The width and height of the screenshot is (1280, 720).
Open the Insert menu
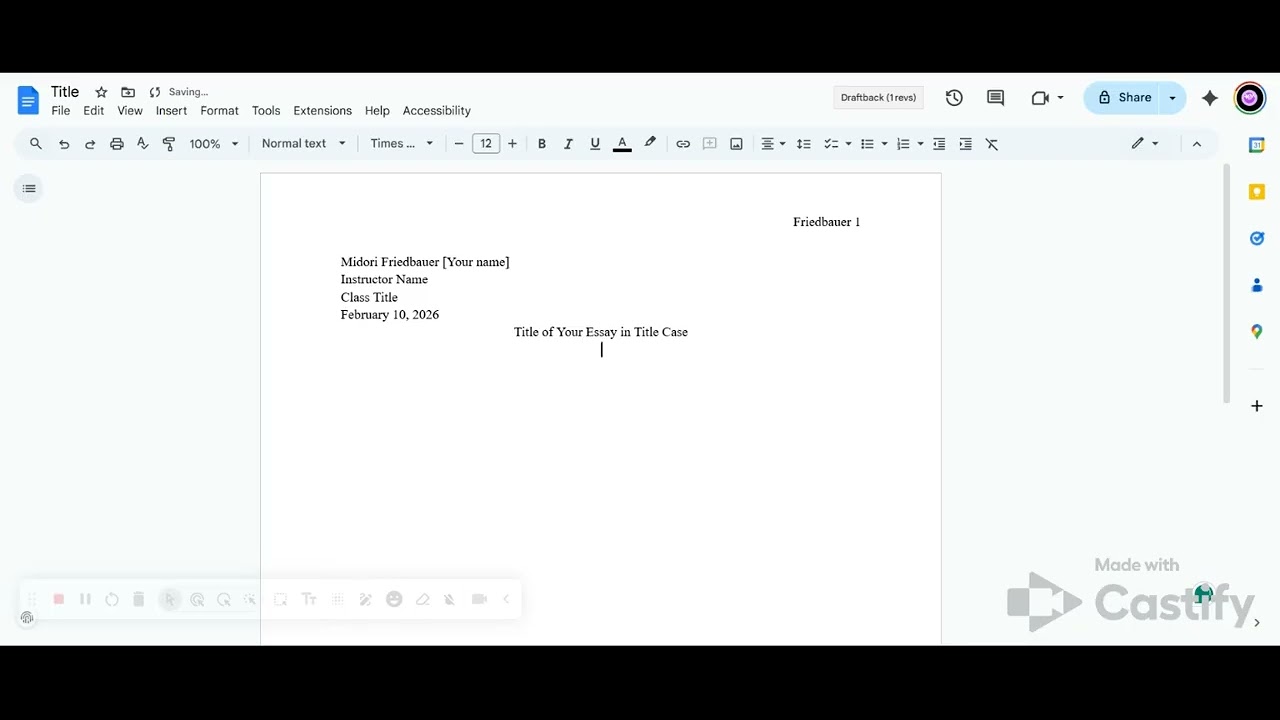tap(171, 111)
